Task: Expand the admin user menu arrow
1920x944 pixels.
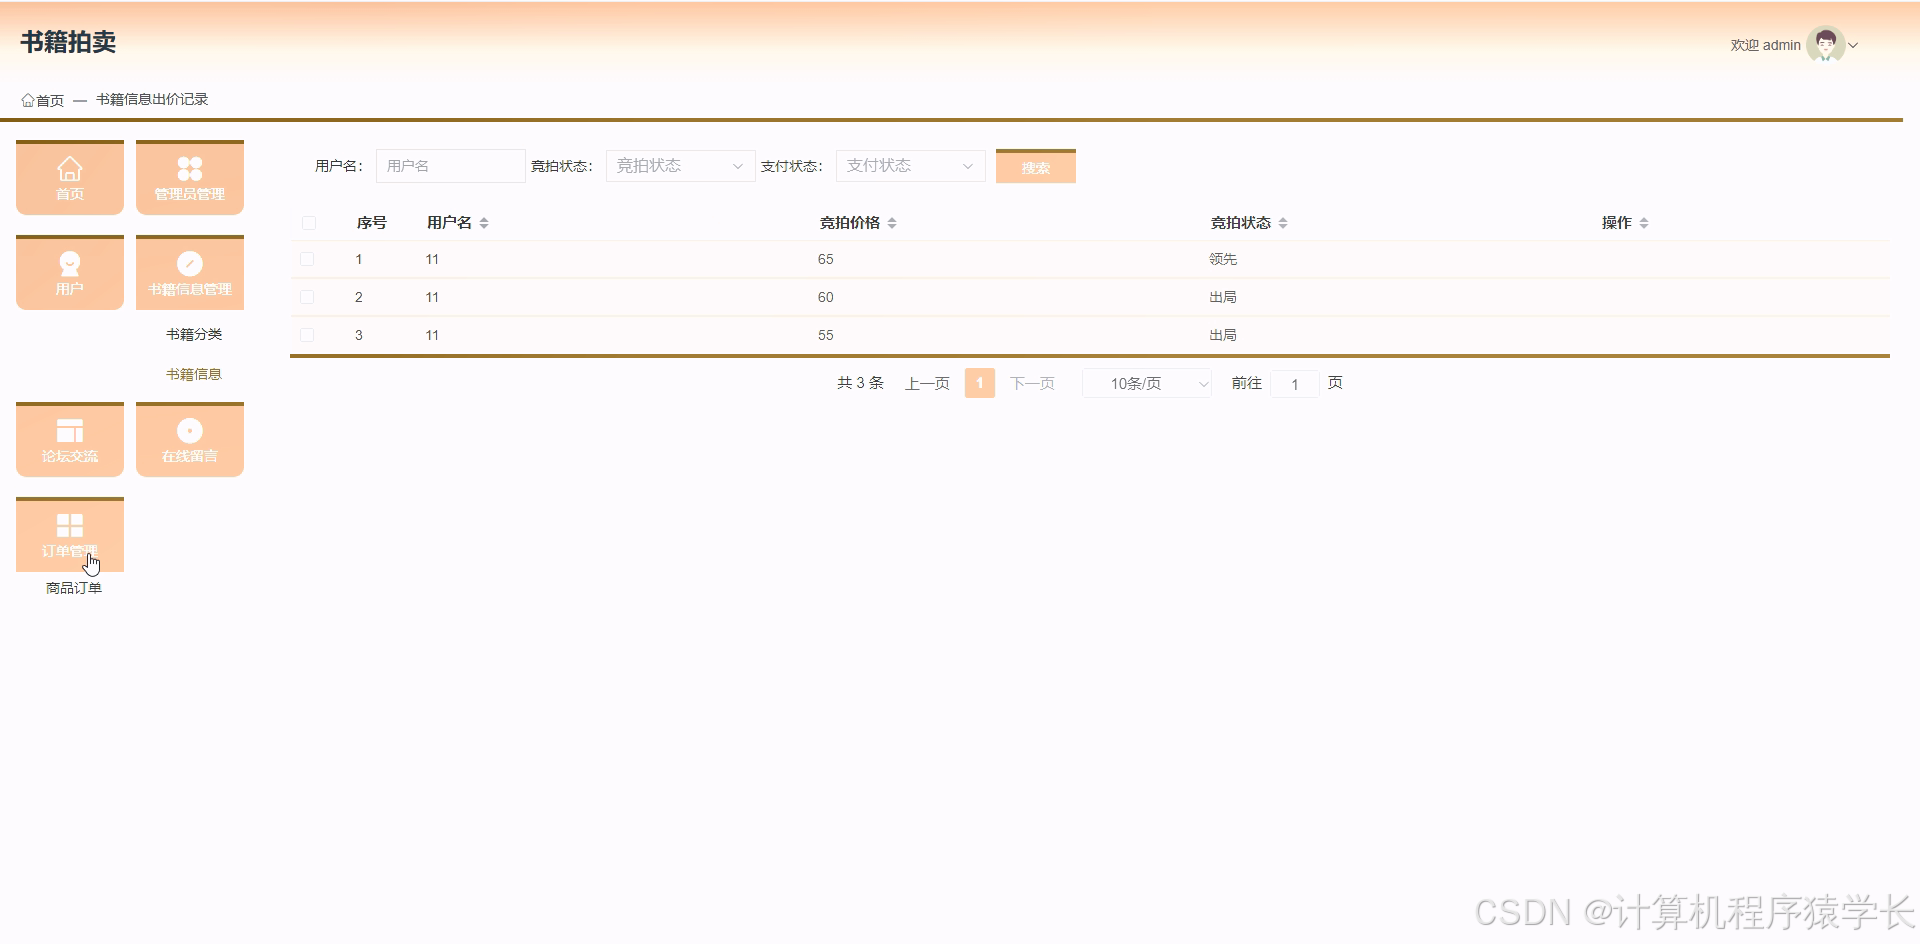Action: (x=1853, y=45)
